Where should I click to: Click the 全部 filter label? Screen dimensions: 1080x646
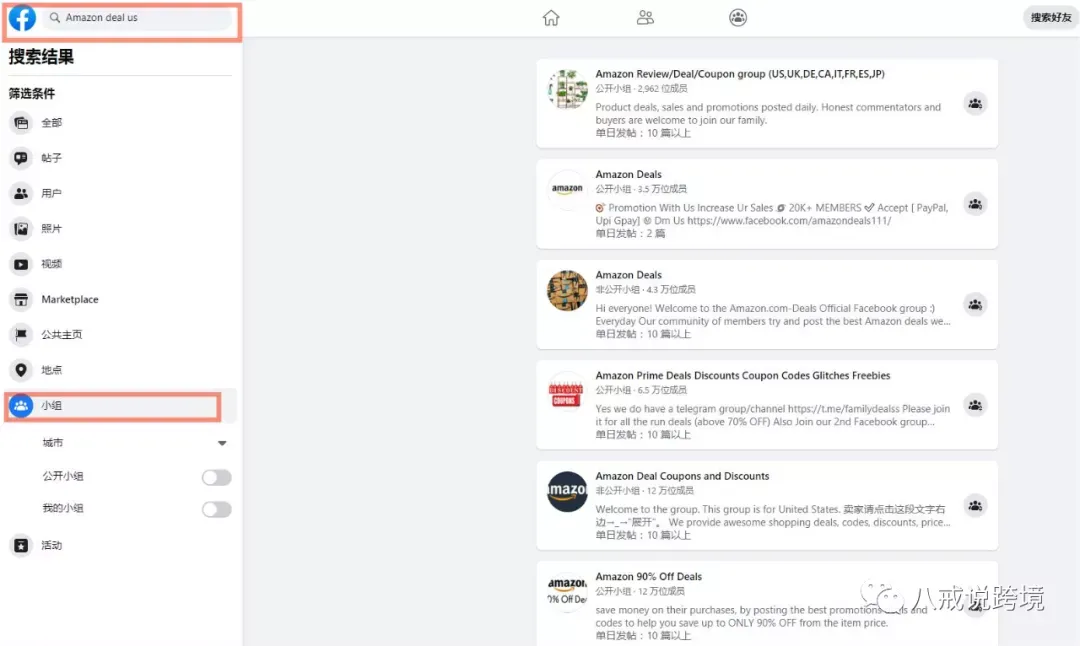[x=52, y=123]
